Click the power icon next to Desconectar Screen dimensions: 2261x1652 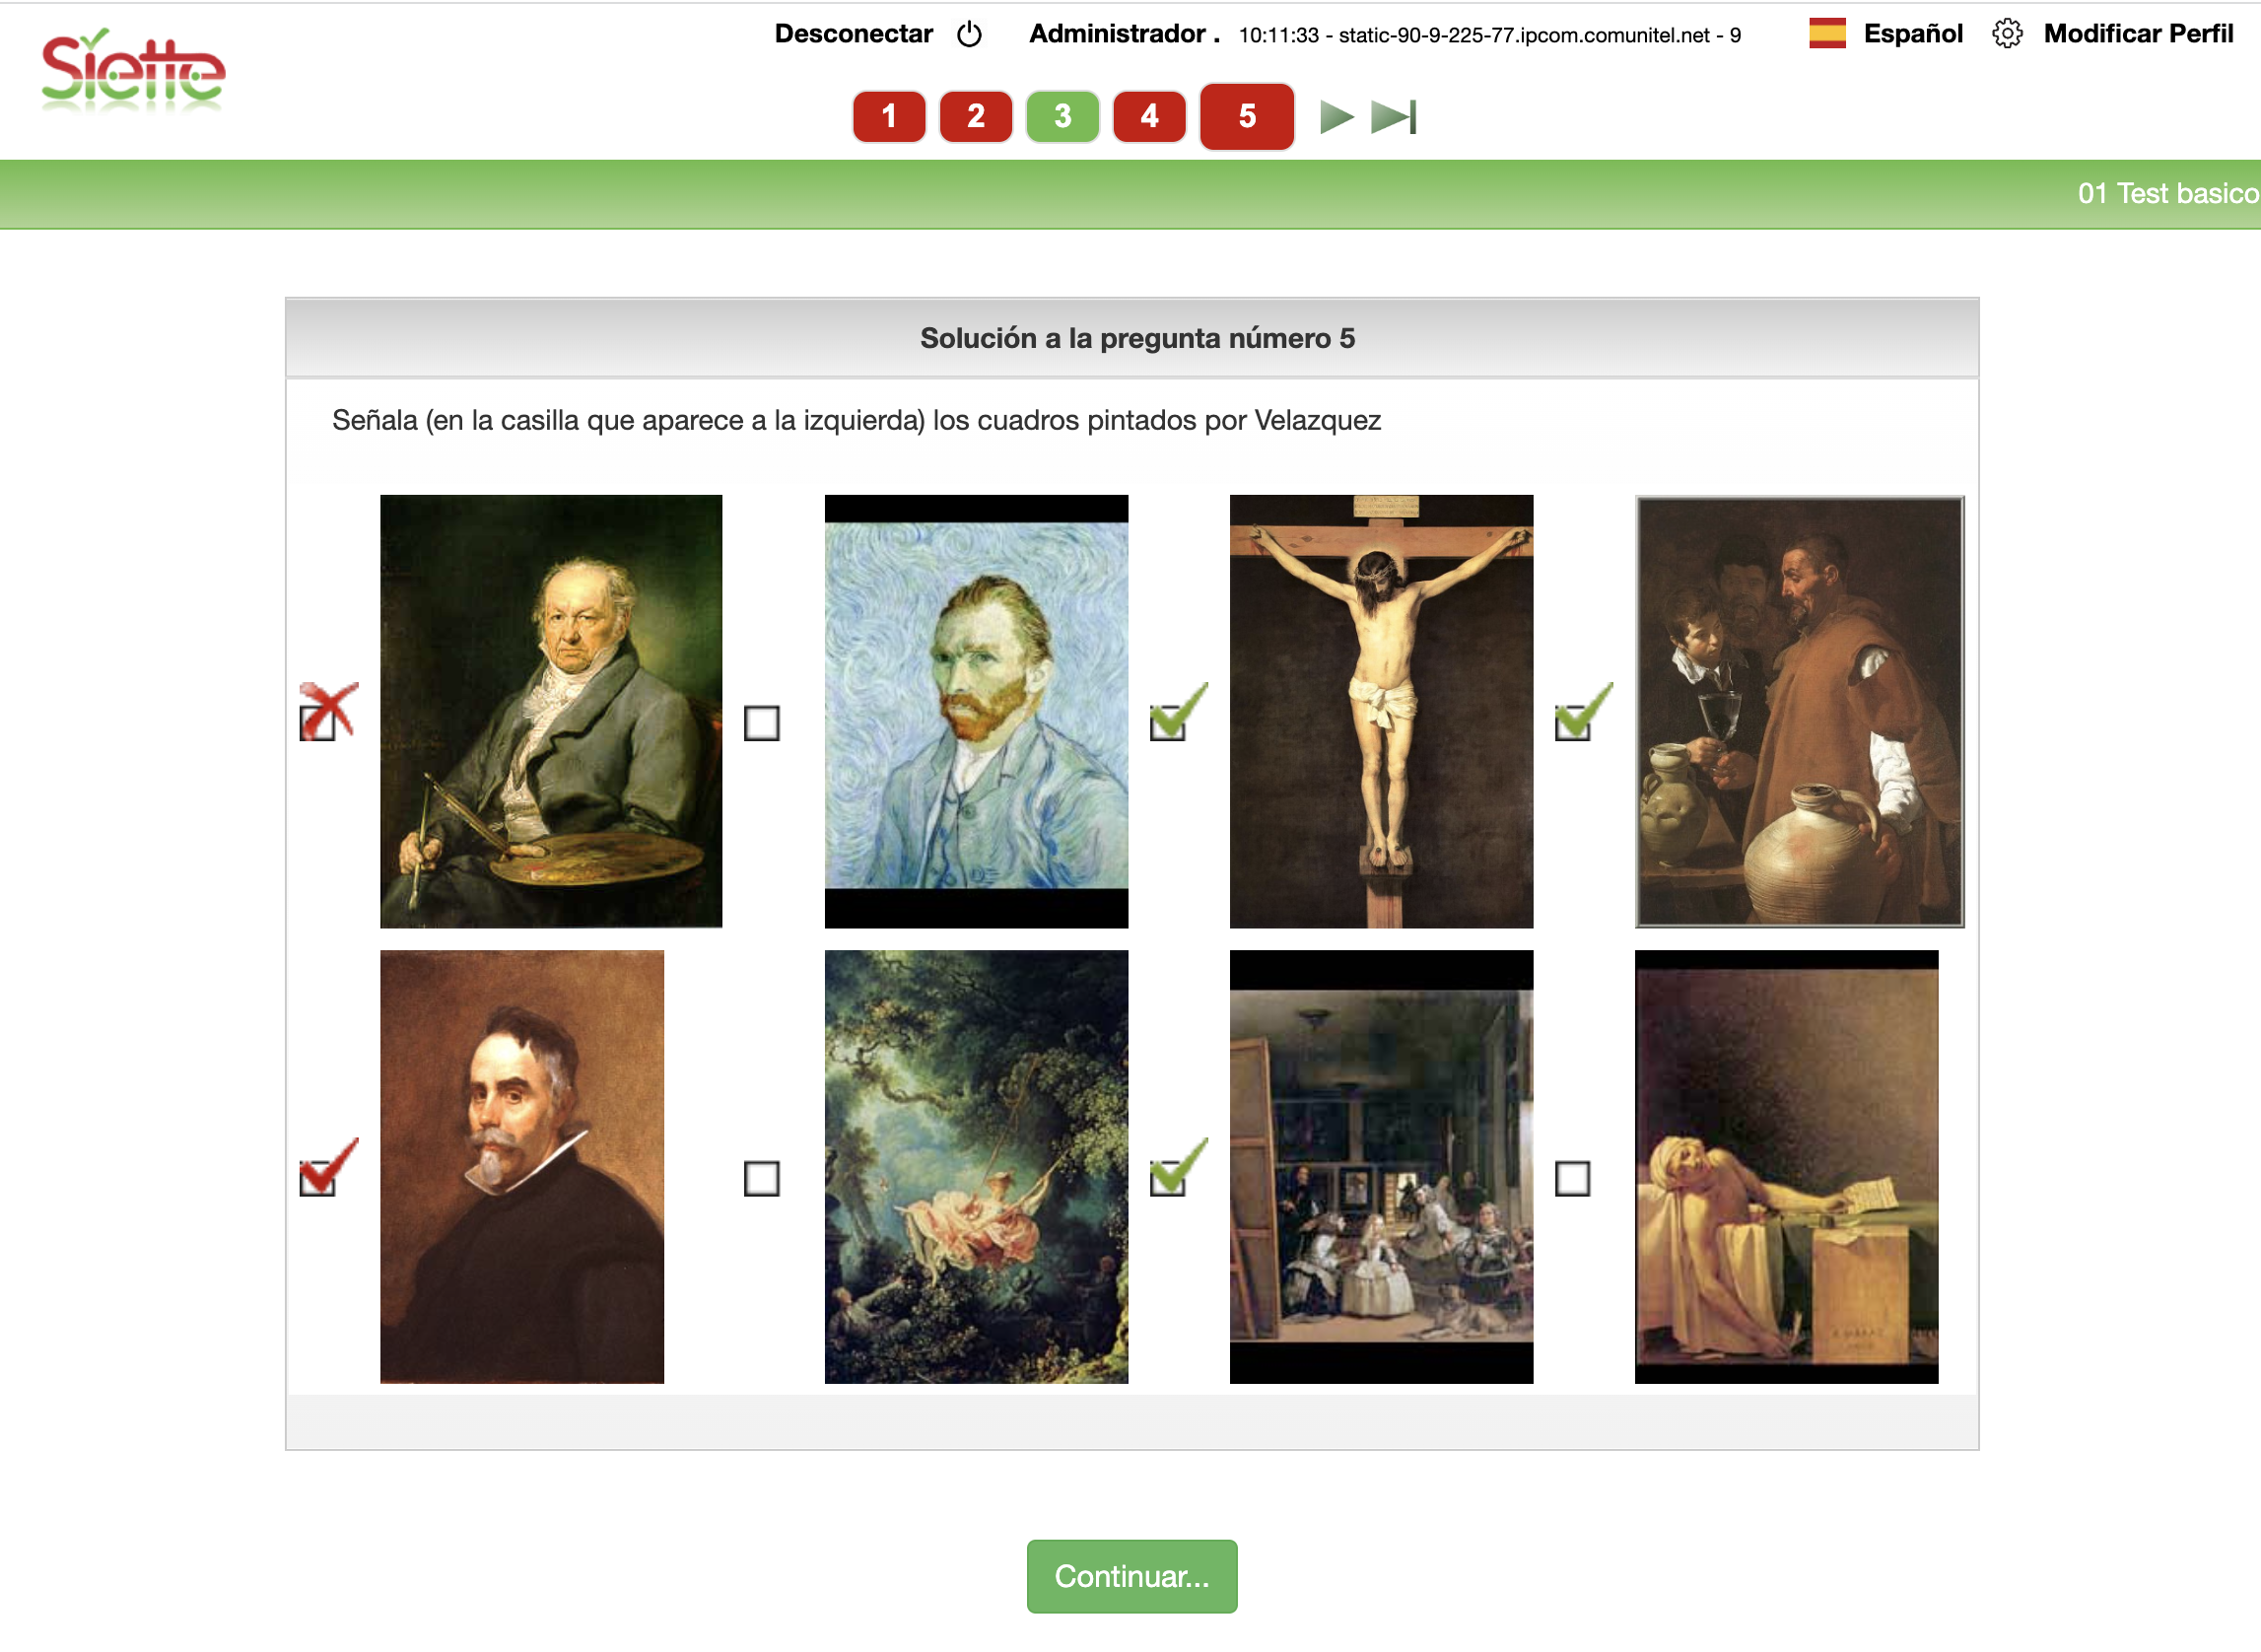click(969, 34)
